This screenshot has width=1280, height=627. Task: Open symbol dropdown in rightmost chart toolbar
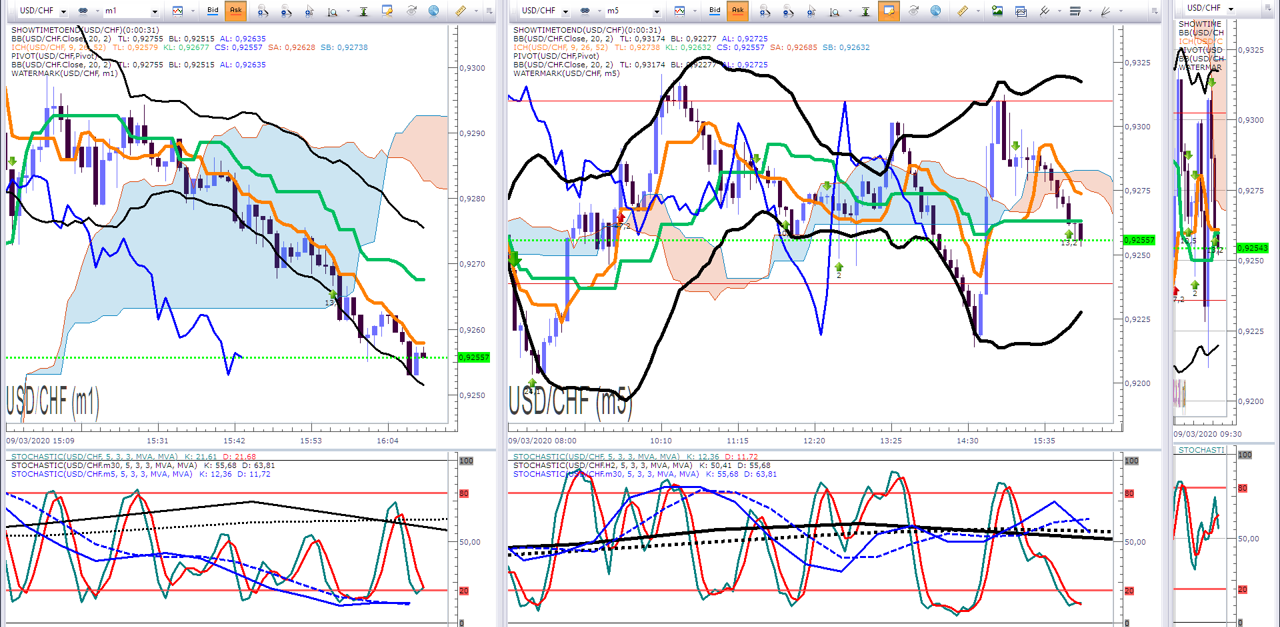(x=1231, y=8)
